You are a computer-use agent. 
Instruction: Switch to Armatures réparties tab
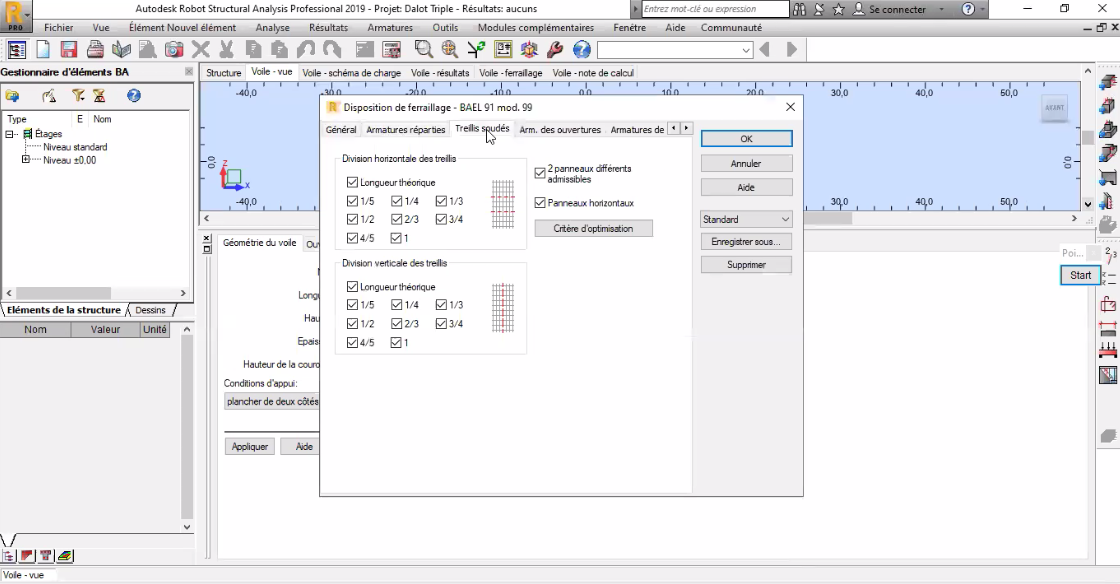(405, 129)
